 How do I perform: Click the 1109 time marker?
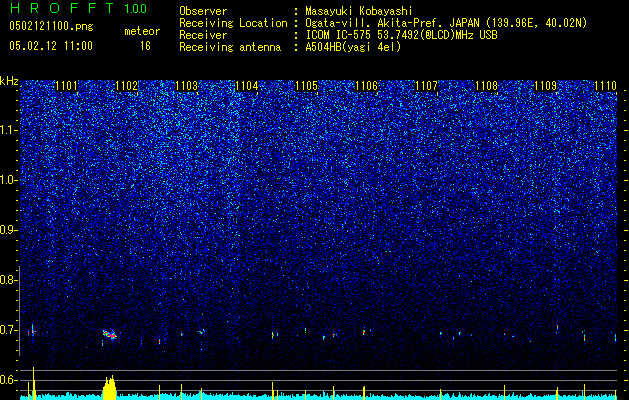tap(546, 86)
